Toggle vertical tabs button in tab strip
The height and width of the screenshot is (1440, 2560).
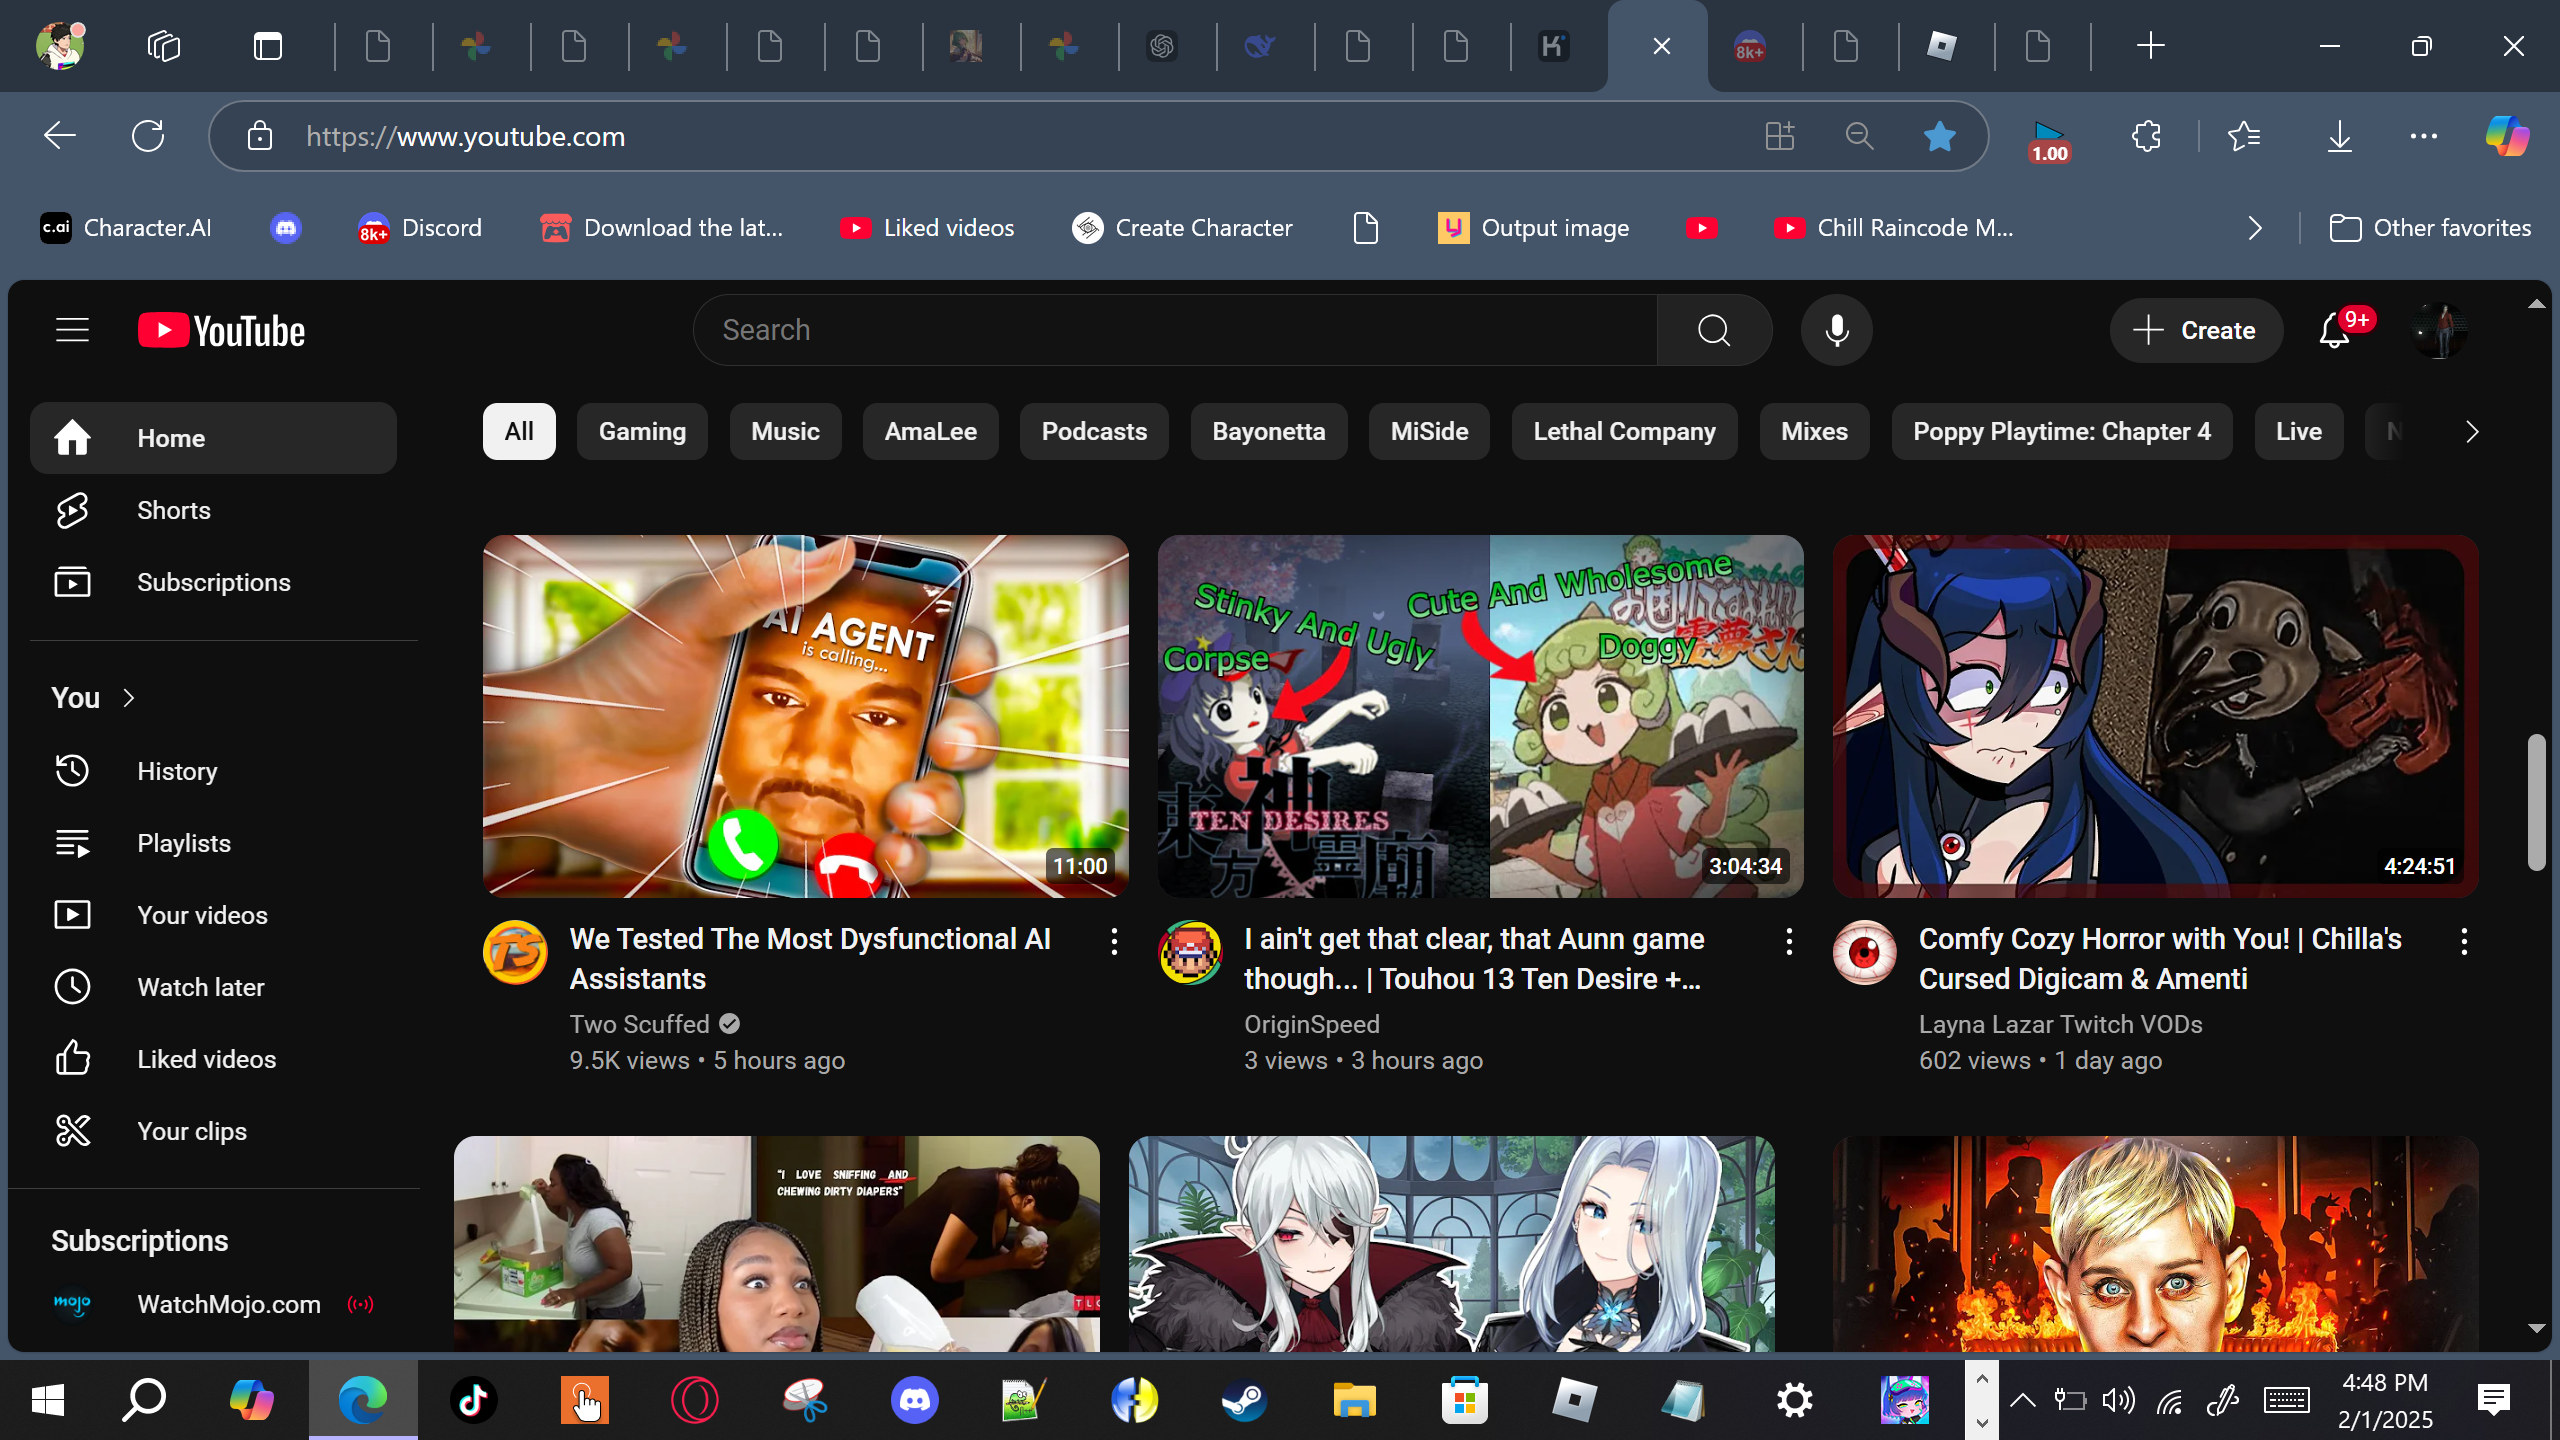click(x=267, y=46)
